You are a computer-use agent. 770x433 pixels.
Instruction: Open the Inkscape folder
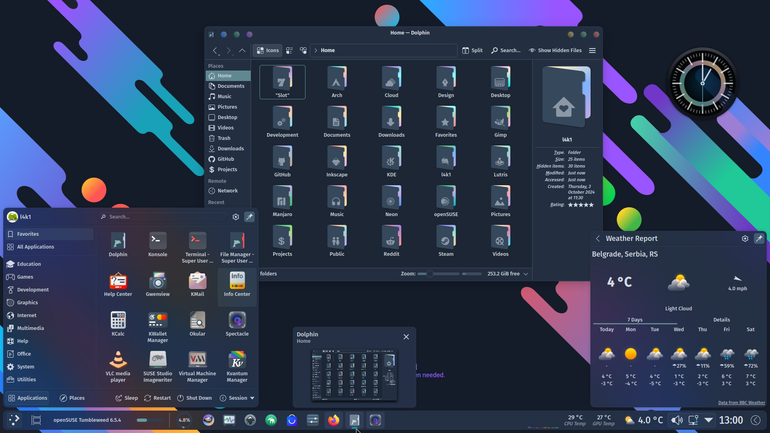(x=336, y=162)
